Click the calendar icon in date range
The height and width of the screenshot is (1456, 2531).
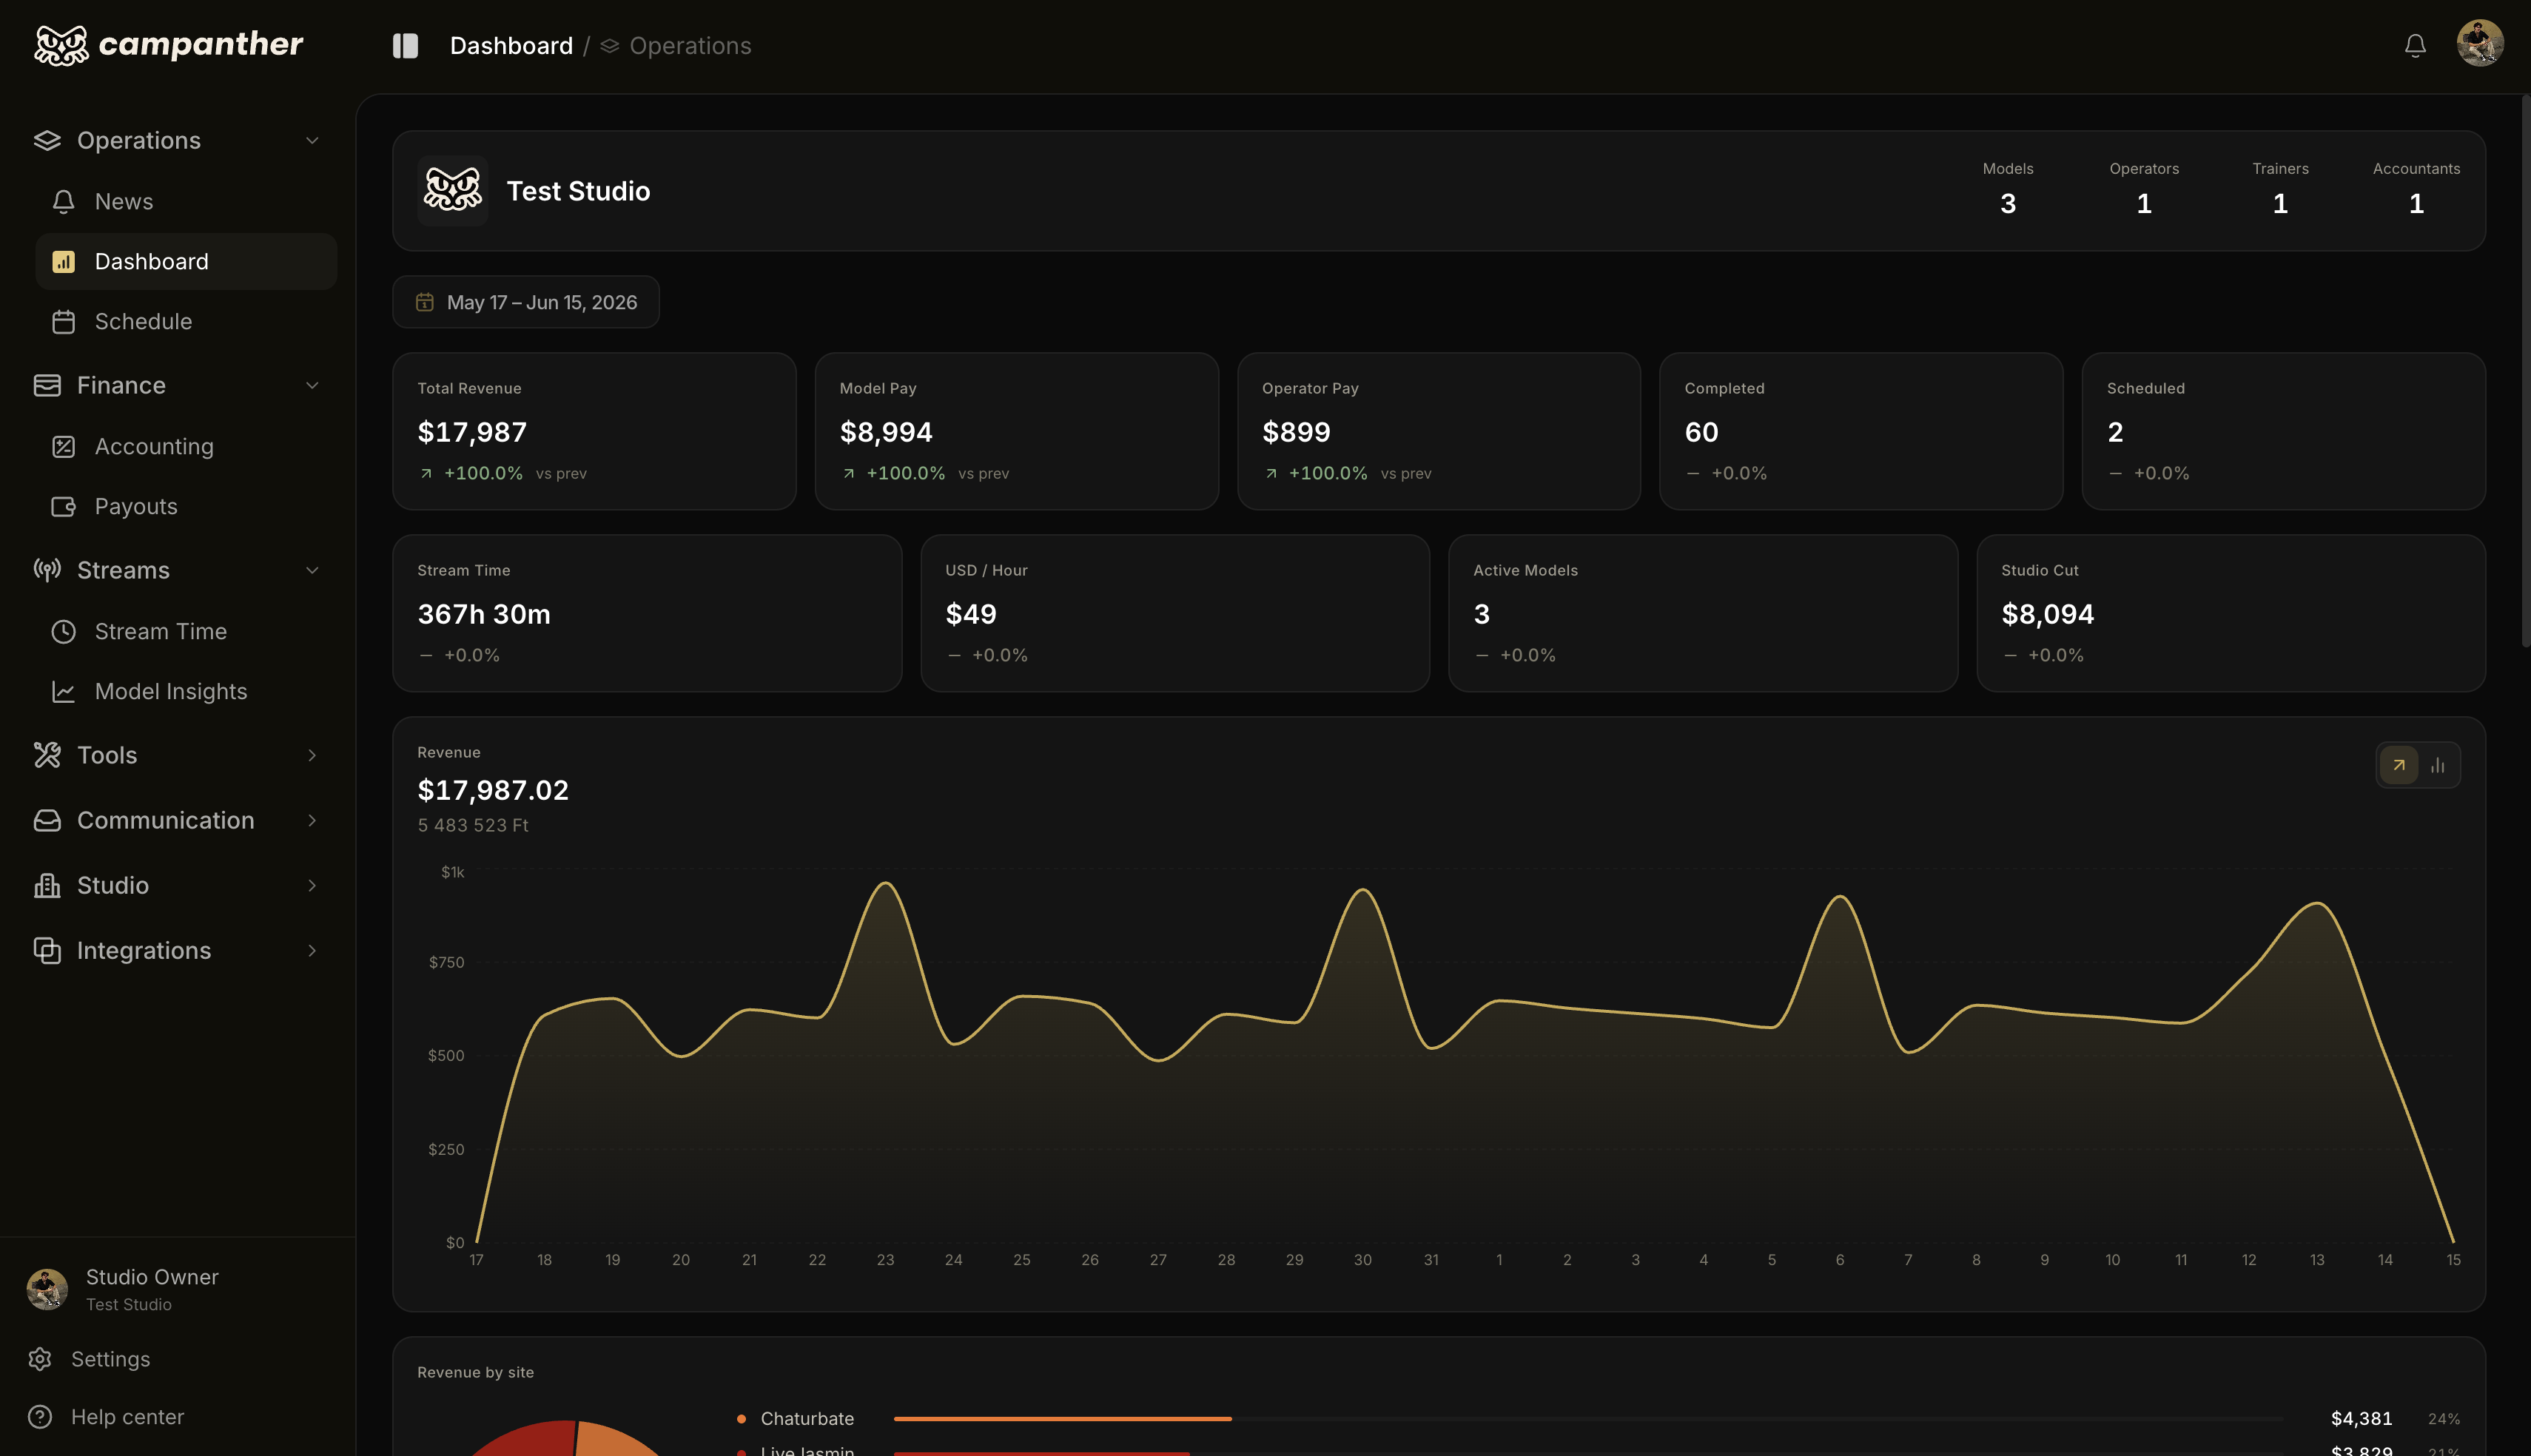(425, 302)
